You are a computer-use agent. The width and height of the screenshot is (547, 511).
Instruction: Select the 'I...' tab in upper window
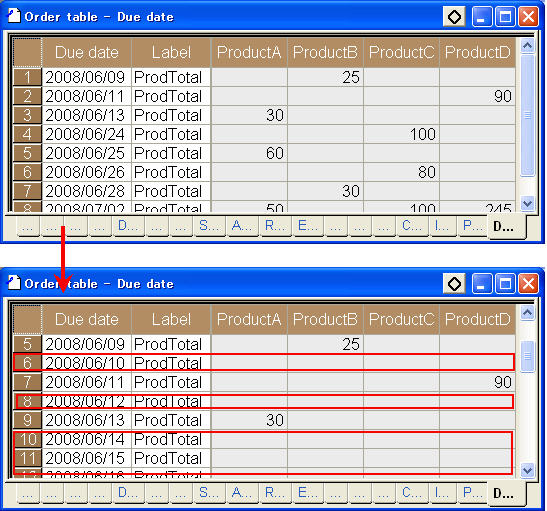click(442, 226)
